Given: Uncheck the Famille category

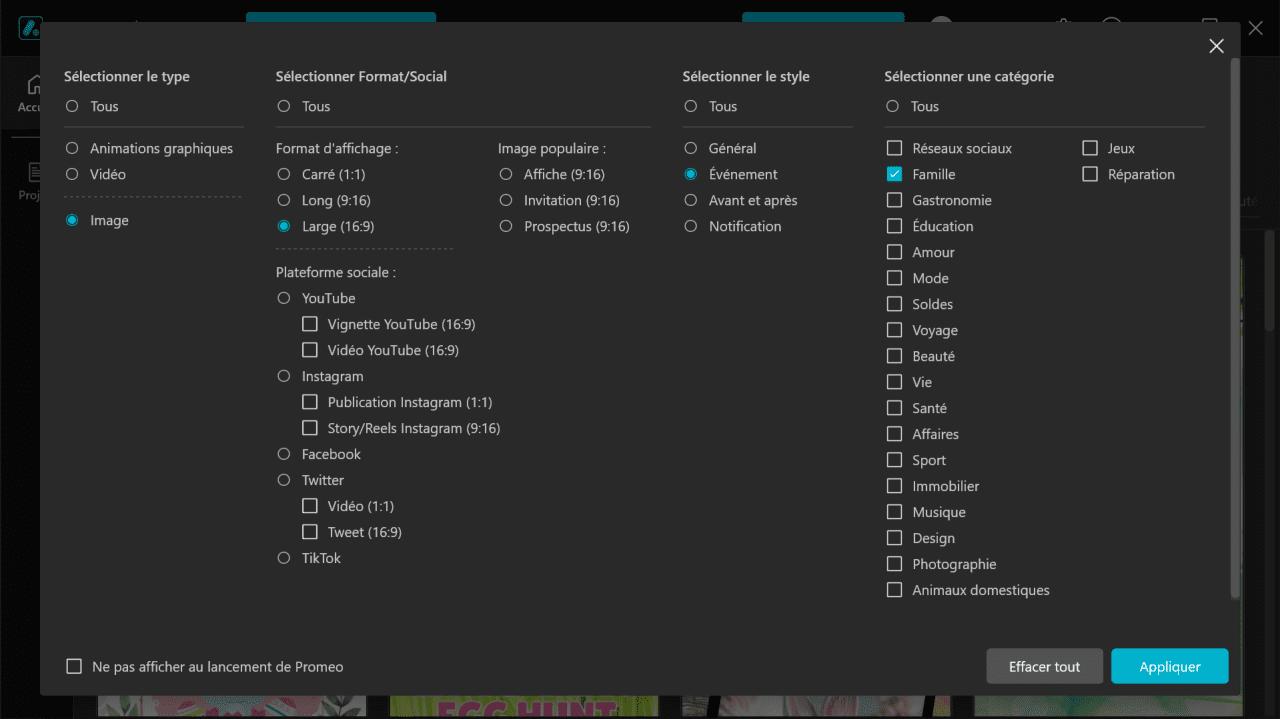Looking at the screenshot, I should click(x=895, y=174).
